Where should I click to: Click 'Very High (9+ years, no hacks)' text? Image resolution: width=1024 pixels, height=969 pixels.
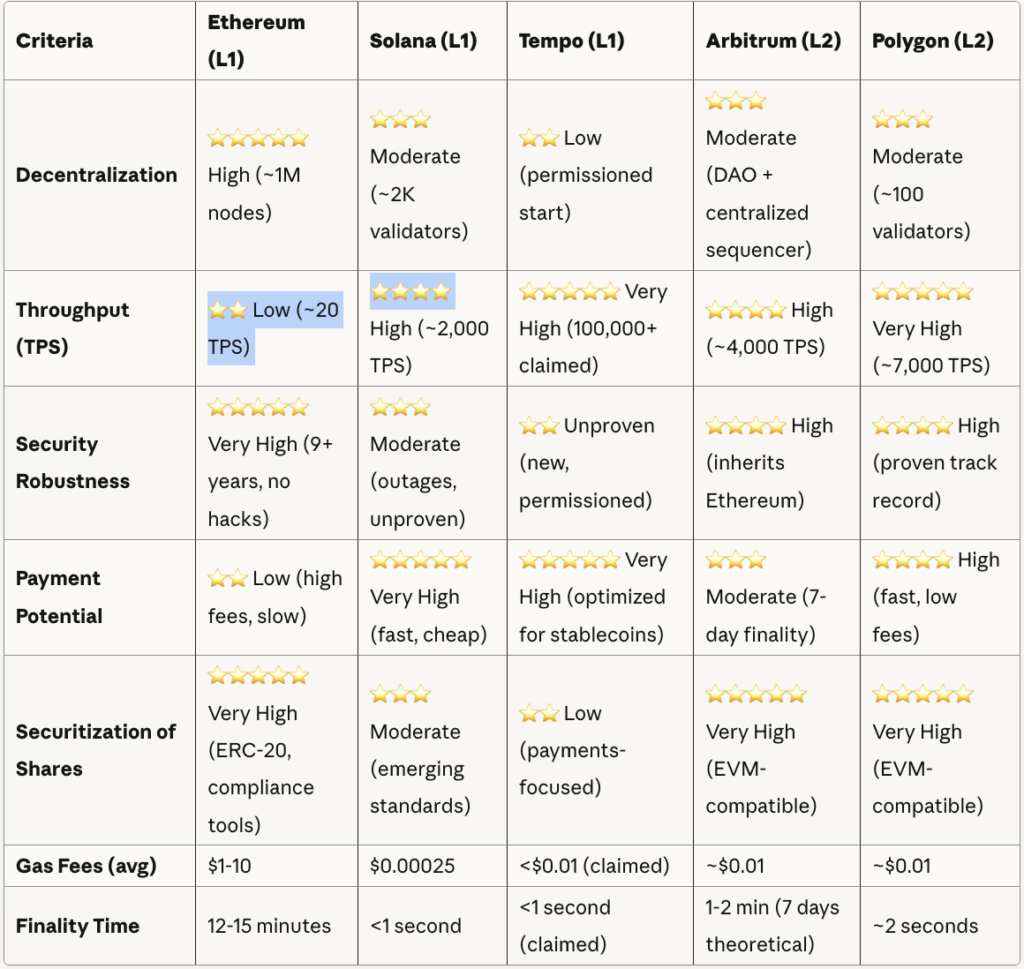click(270, 481)
